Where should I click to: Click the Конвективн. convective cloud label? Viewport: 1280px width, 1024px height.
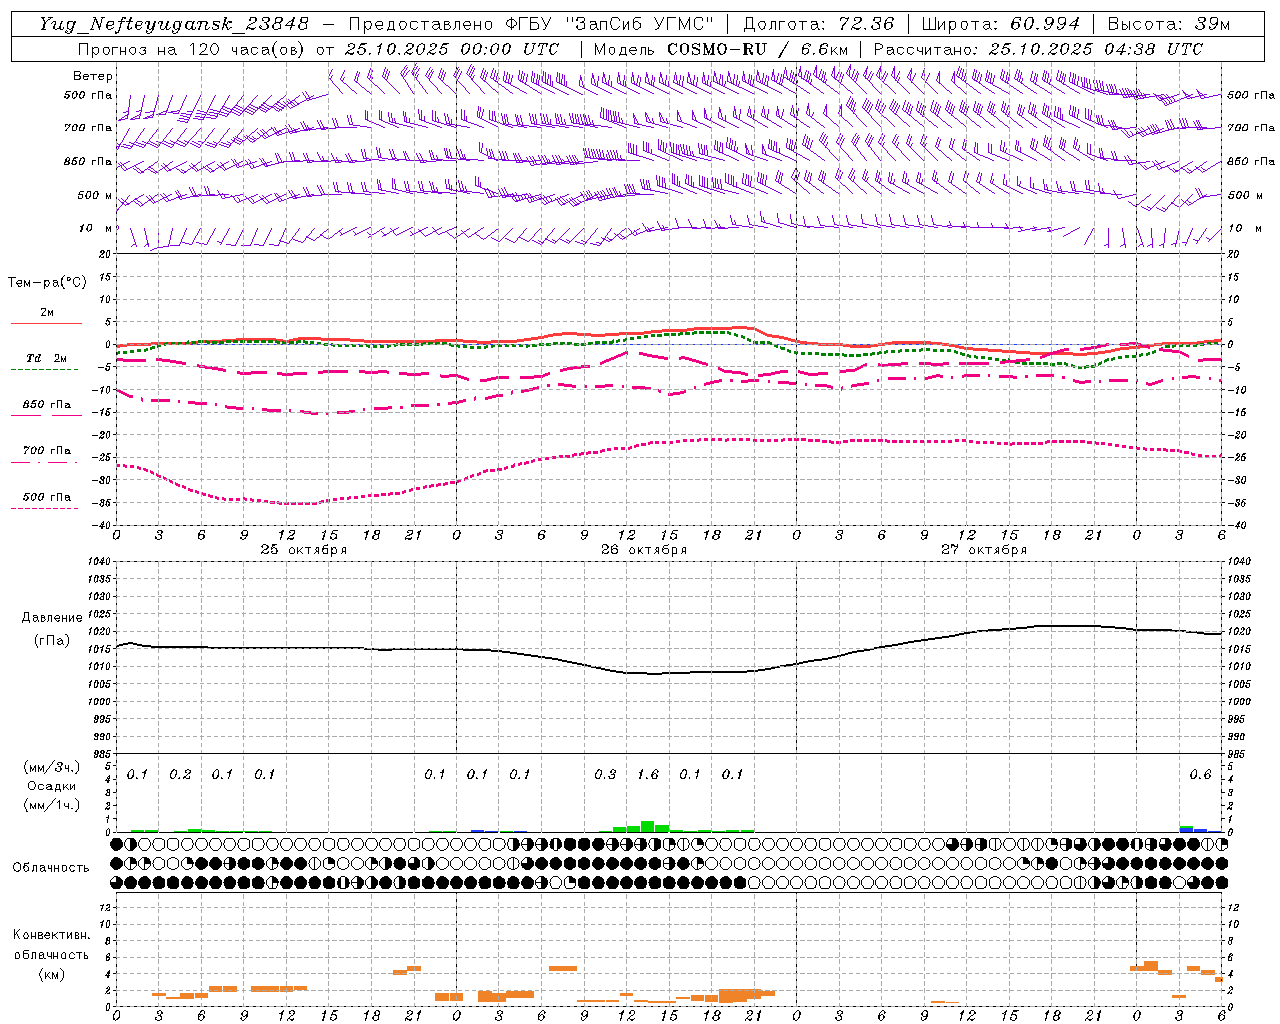click(51, 935)
